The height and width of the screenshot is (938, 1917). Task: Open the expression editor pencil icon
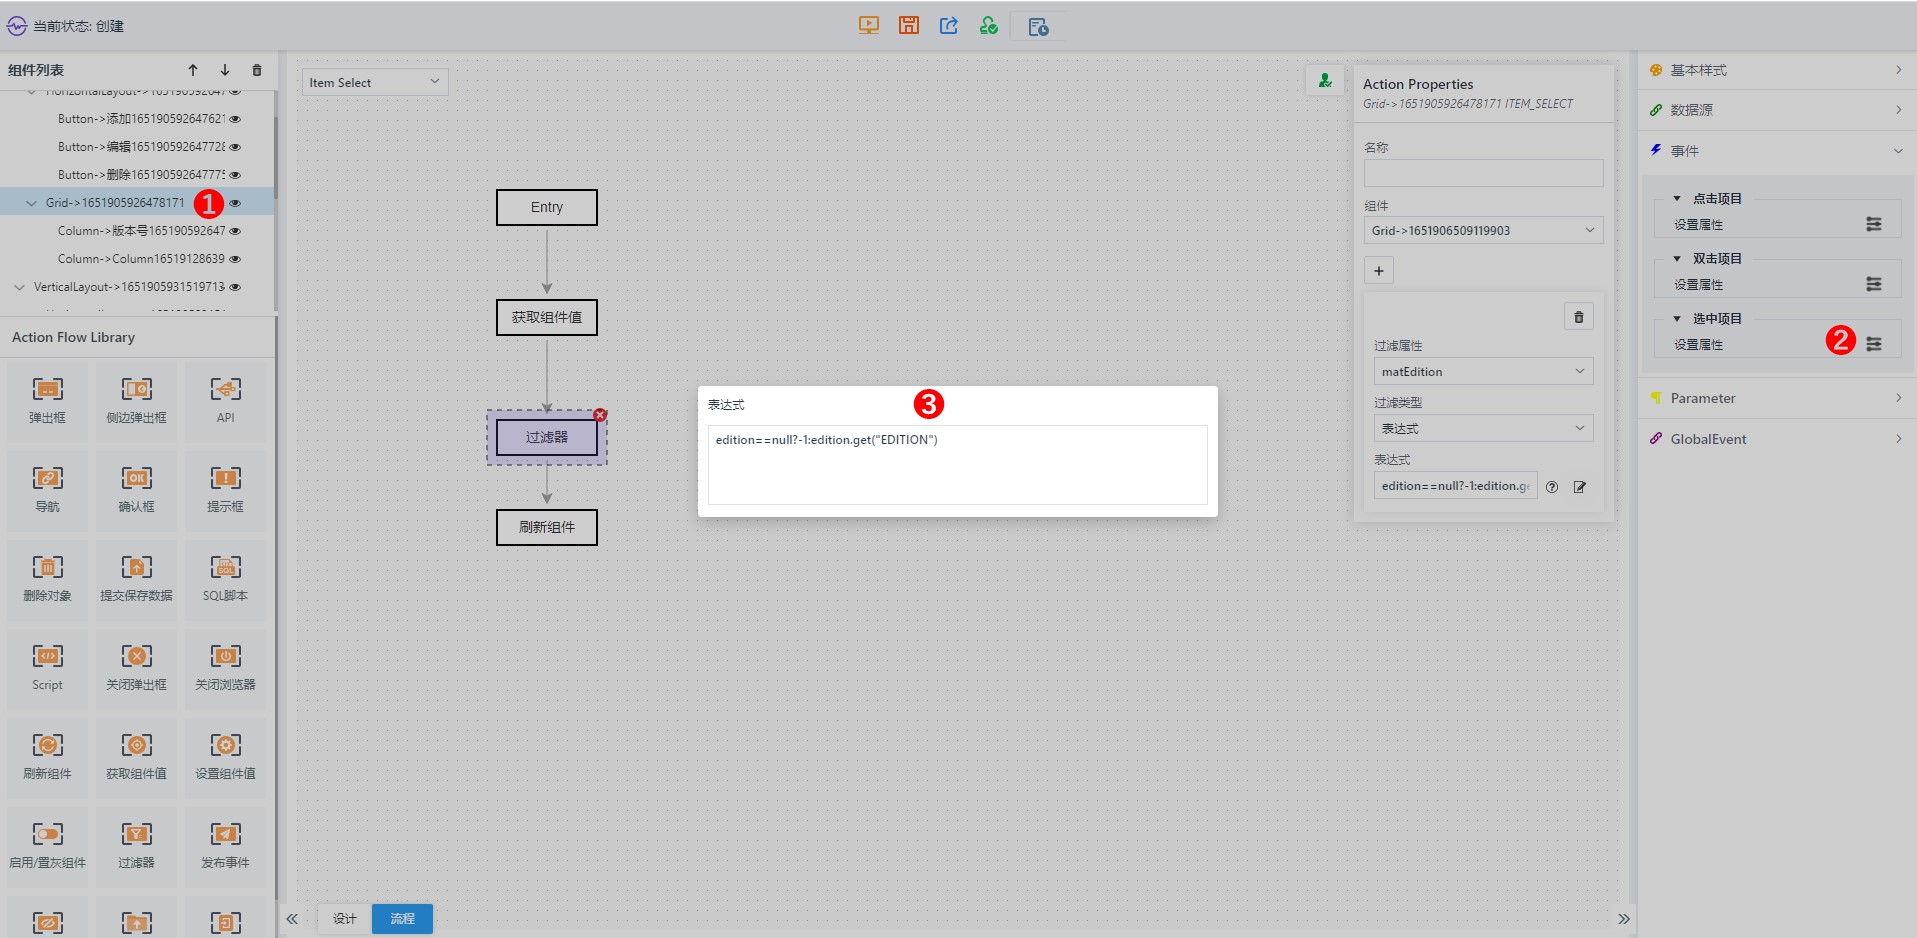click(1580, 487)
